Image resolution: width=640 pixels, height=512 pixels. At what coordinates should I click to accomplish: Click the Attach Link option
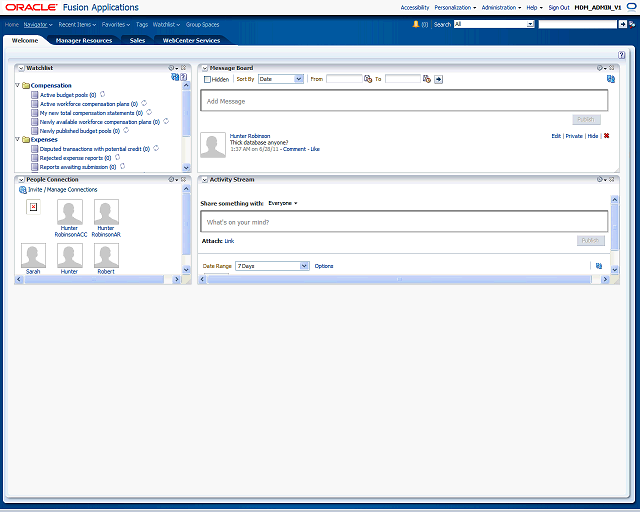tap(229, 241)
